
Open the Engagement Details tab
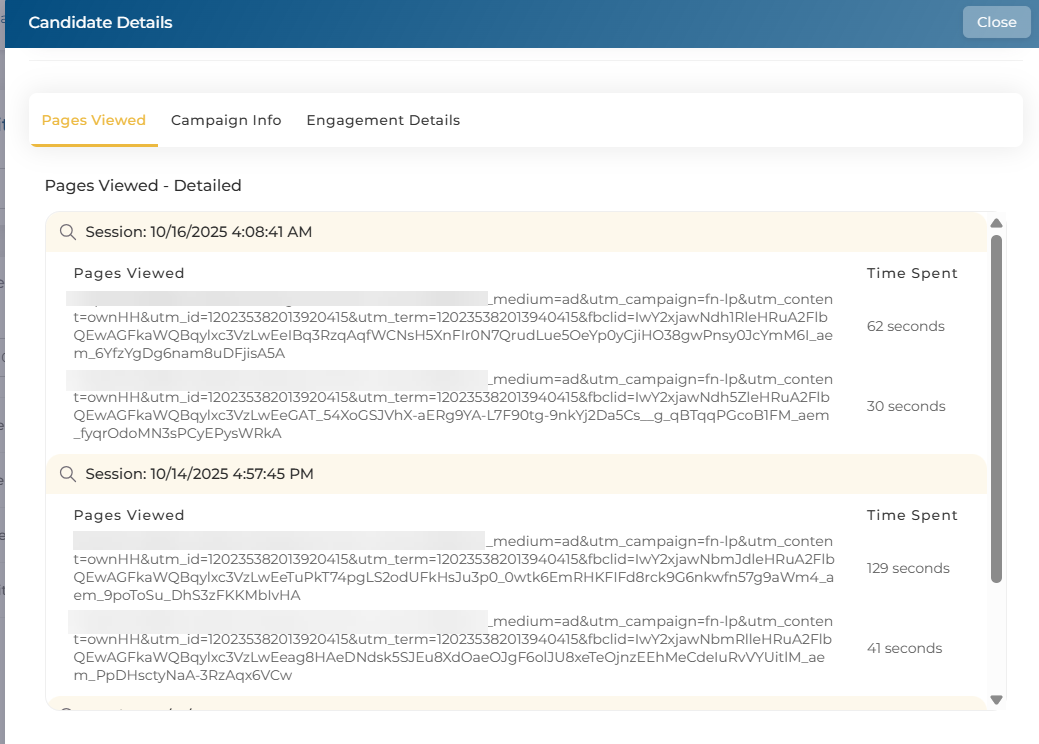click(383, 120)
